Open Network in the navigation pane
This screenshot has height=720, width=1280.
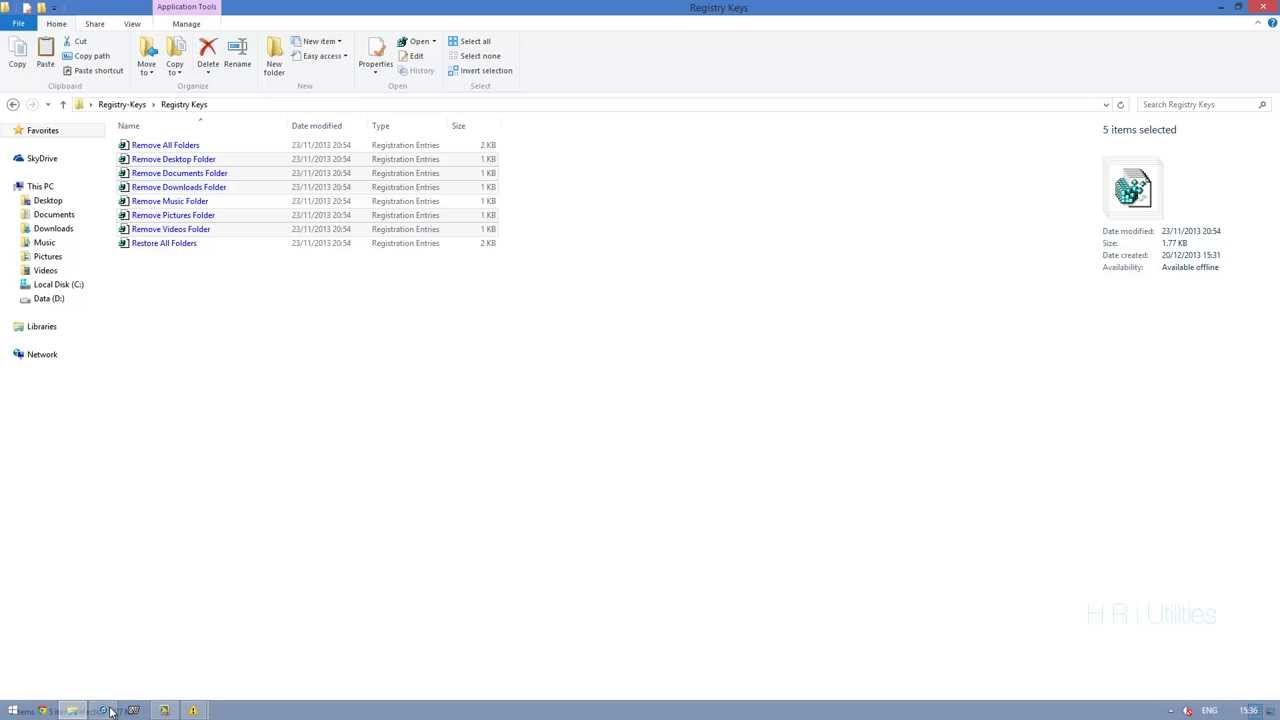[42, 355]
